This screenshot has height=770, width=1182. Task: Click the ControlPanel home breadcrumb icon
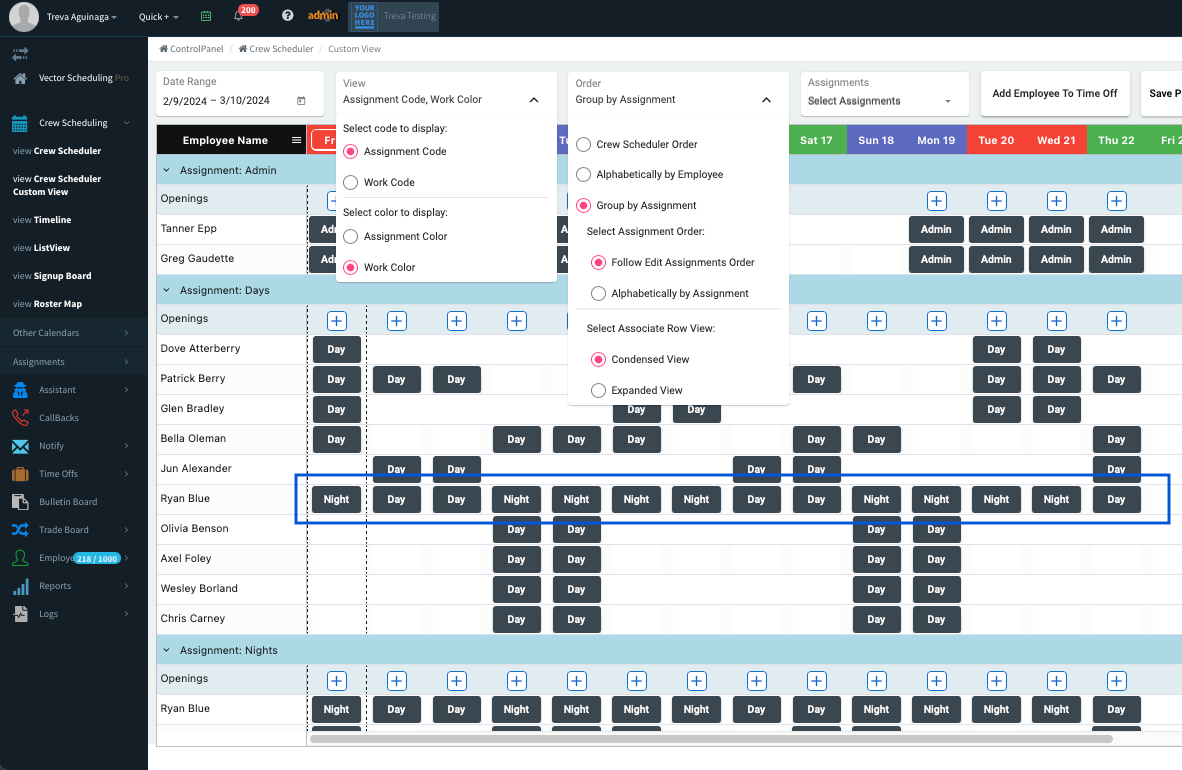pos(164,48)
